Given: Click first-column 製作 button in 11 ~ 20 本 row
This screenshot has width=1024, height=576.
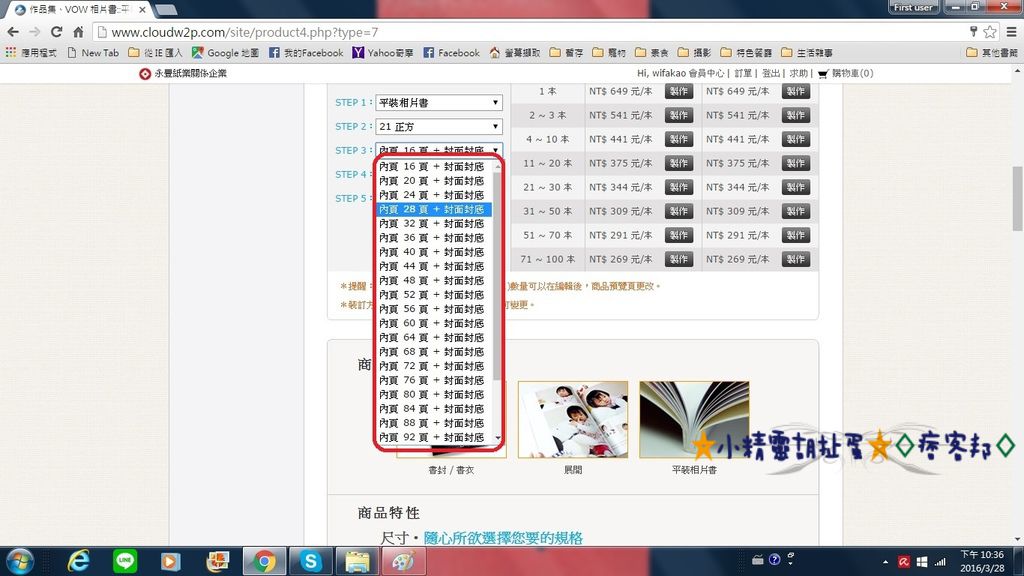Looking at the screenshot, I should click(x=679, y=163).
